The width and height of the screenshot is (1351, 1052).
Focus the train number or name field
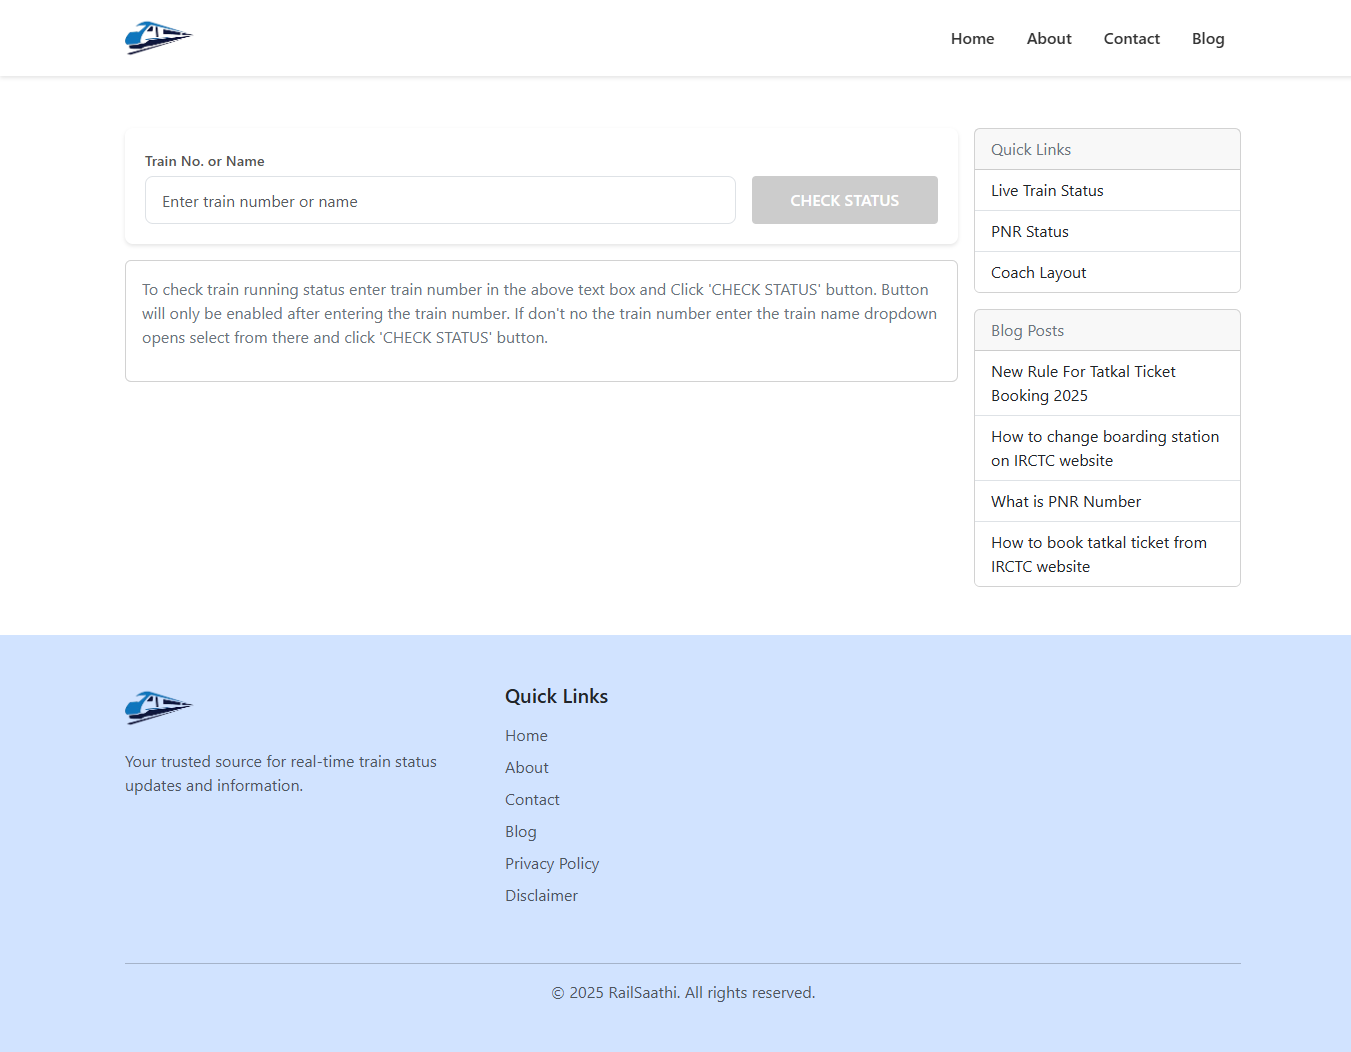click(x=440, y=201)
